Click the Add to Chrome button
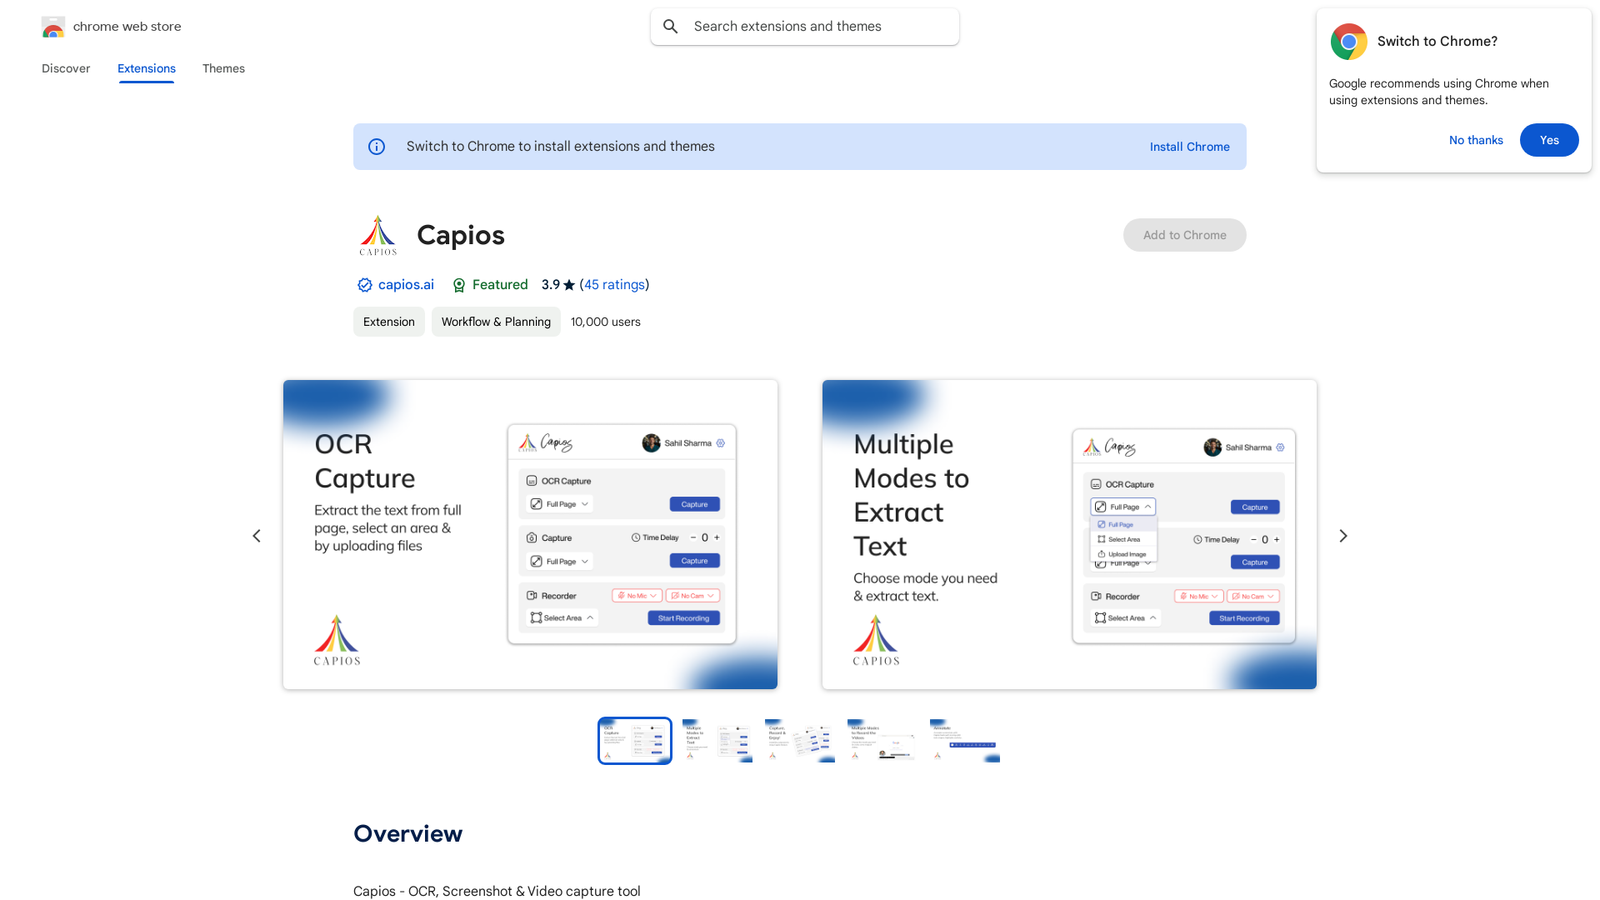This screenshot has height=900, width=1600. pyautogui.click(x=1184, y=235)
